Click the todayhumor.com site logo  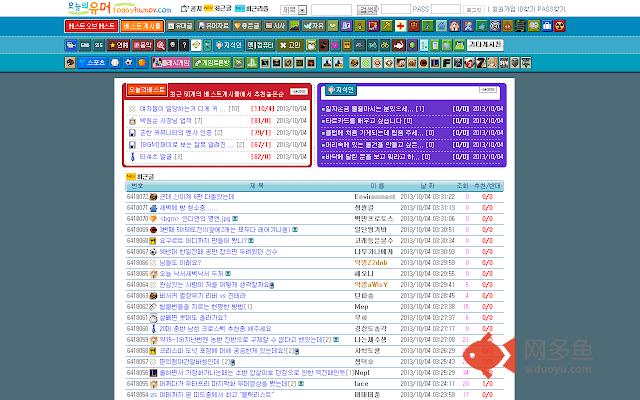[120, 7]
